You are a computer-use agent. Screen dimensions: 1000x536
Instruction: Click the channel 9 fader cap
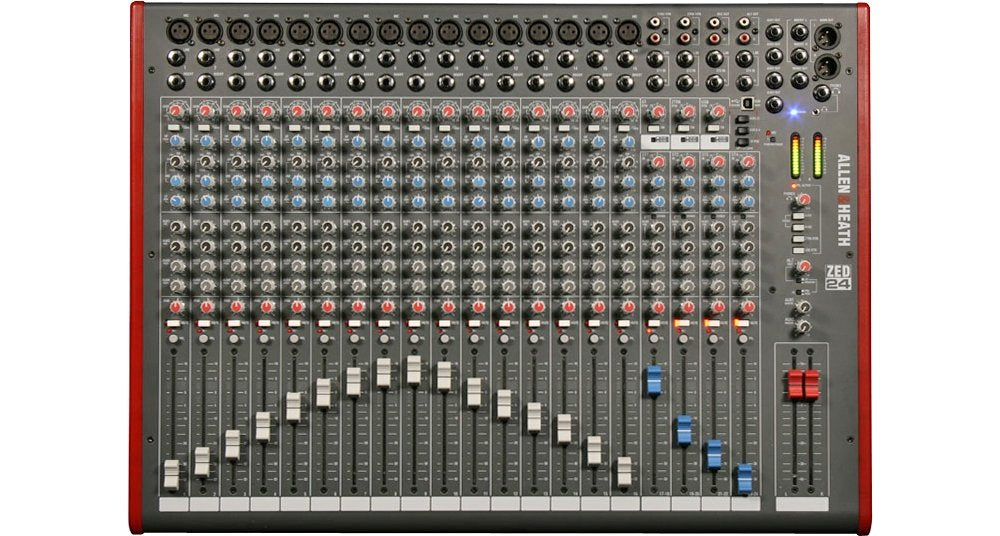coord(414,369)
